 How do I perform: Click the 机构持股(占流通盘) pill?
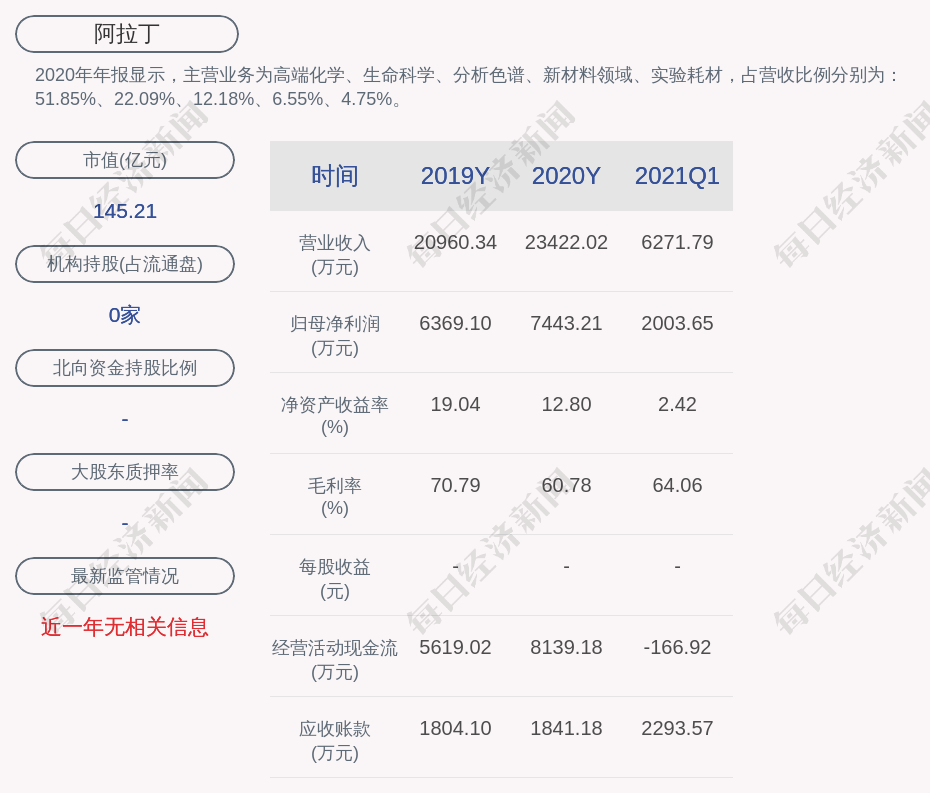(x=125, y=264)
